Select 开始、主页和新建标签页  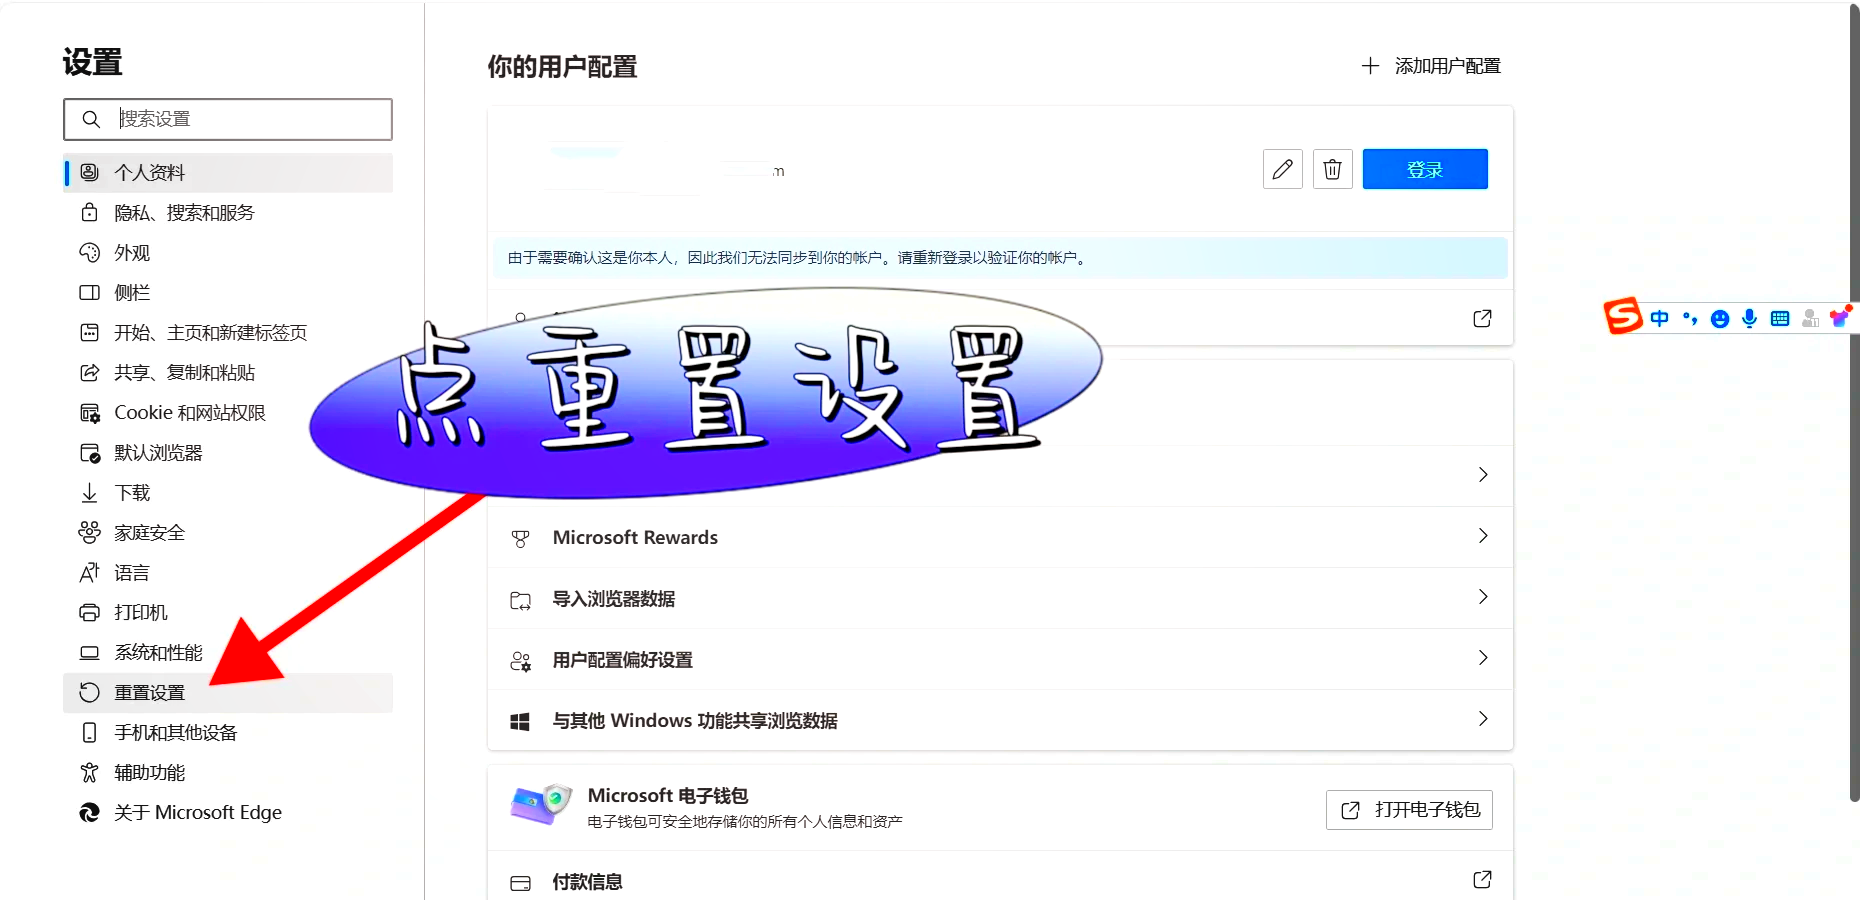coord(228,332)
